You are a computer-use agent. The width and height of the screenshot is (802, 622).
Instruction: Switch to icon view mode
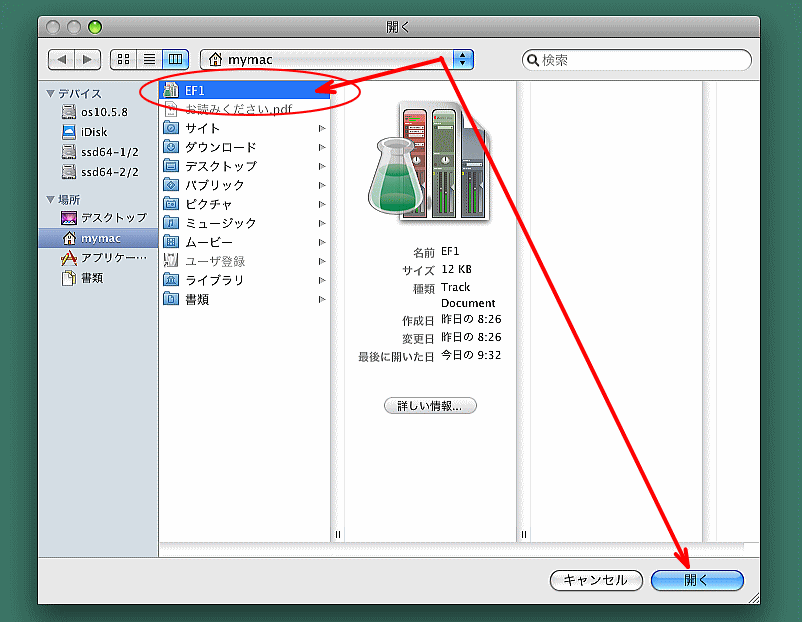click(124, 60)
